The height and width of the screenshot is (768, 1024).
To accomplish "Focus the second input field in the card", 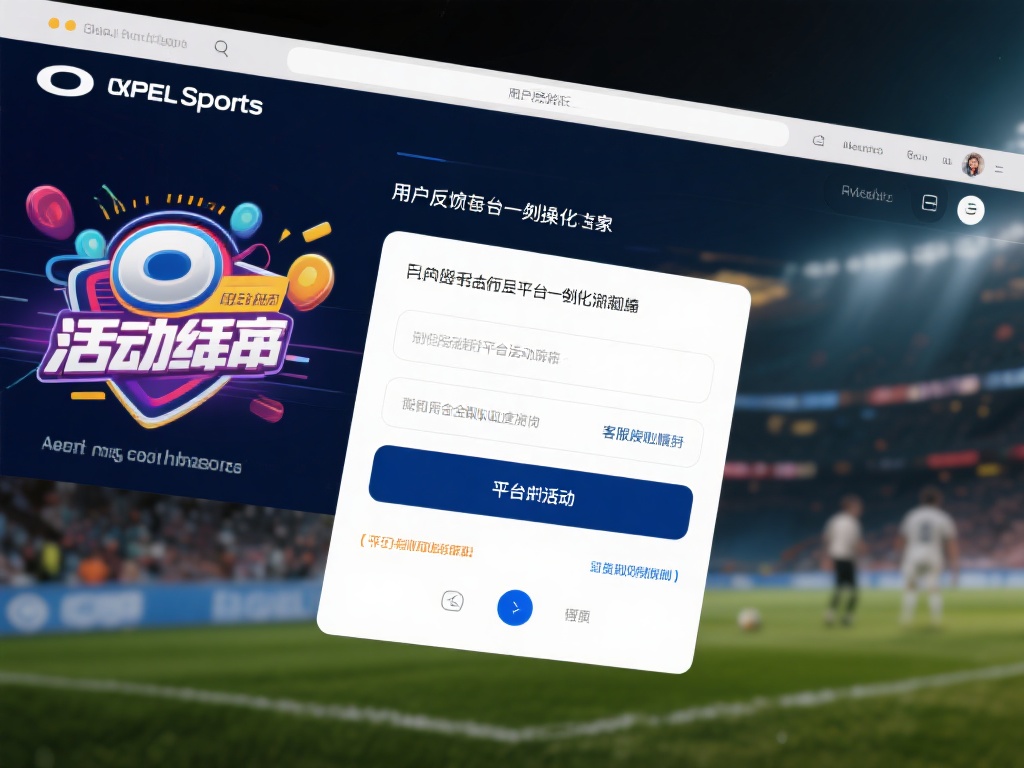I will (542, 422).
